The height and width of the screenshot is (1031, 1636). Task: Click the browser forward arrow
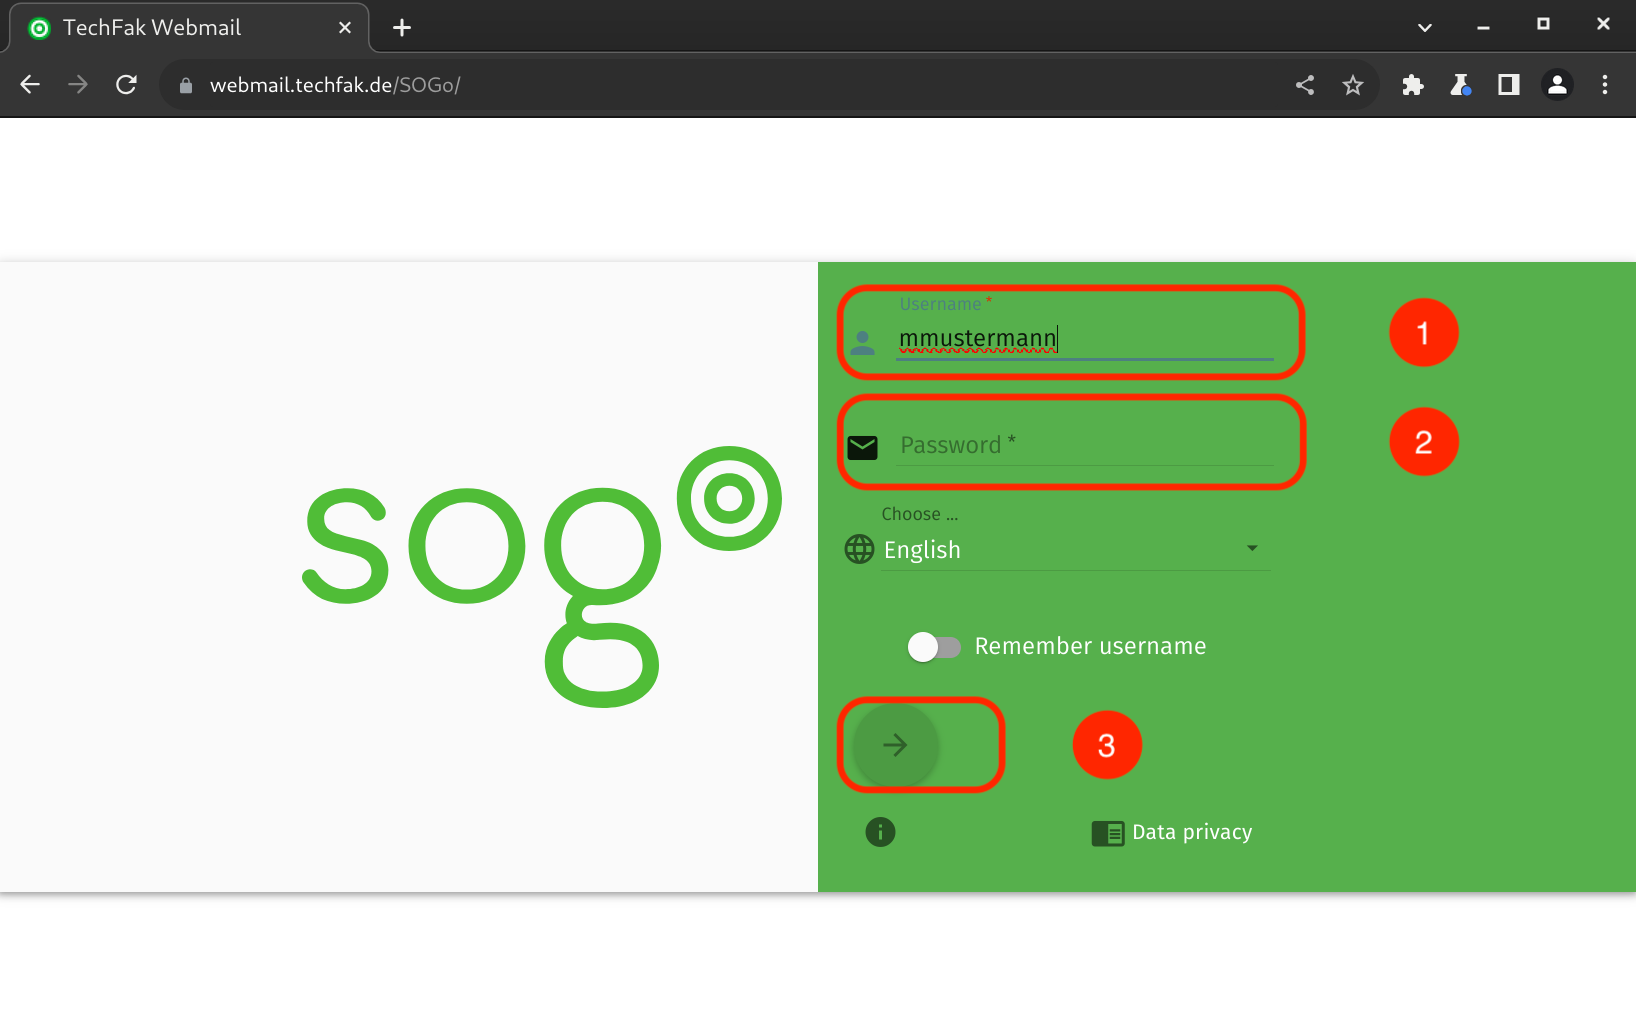pos(78,85)
